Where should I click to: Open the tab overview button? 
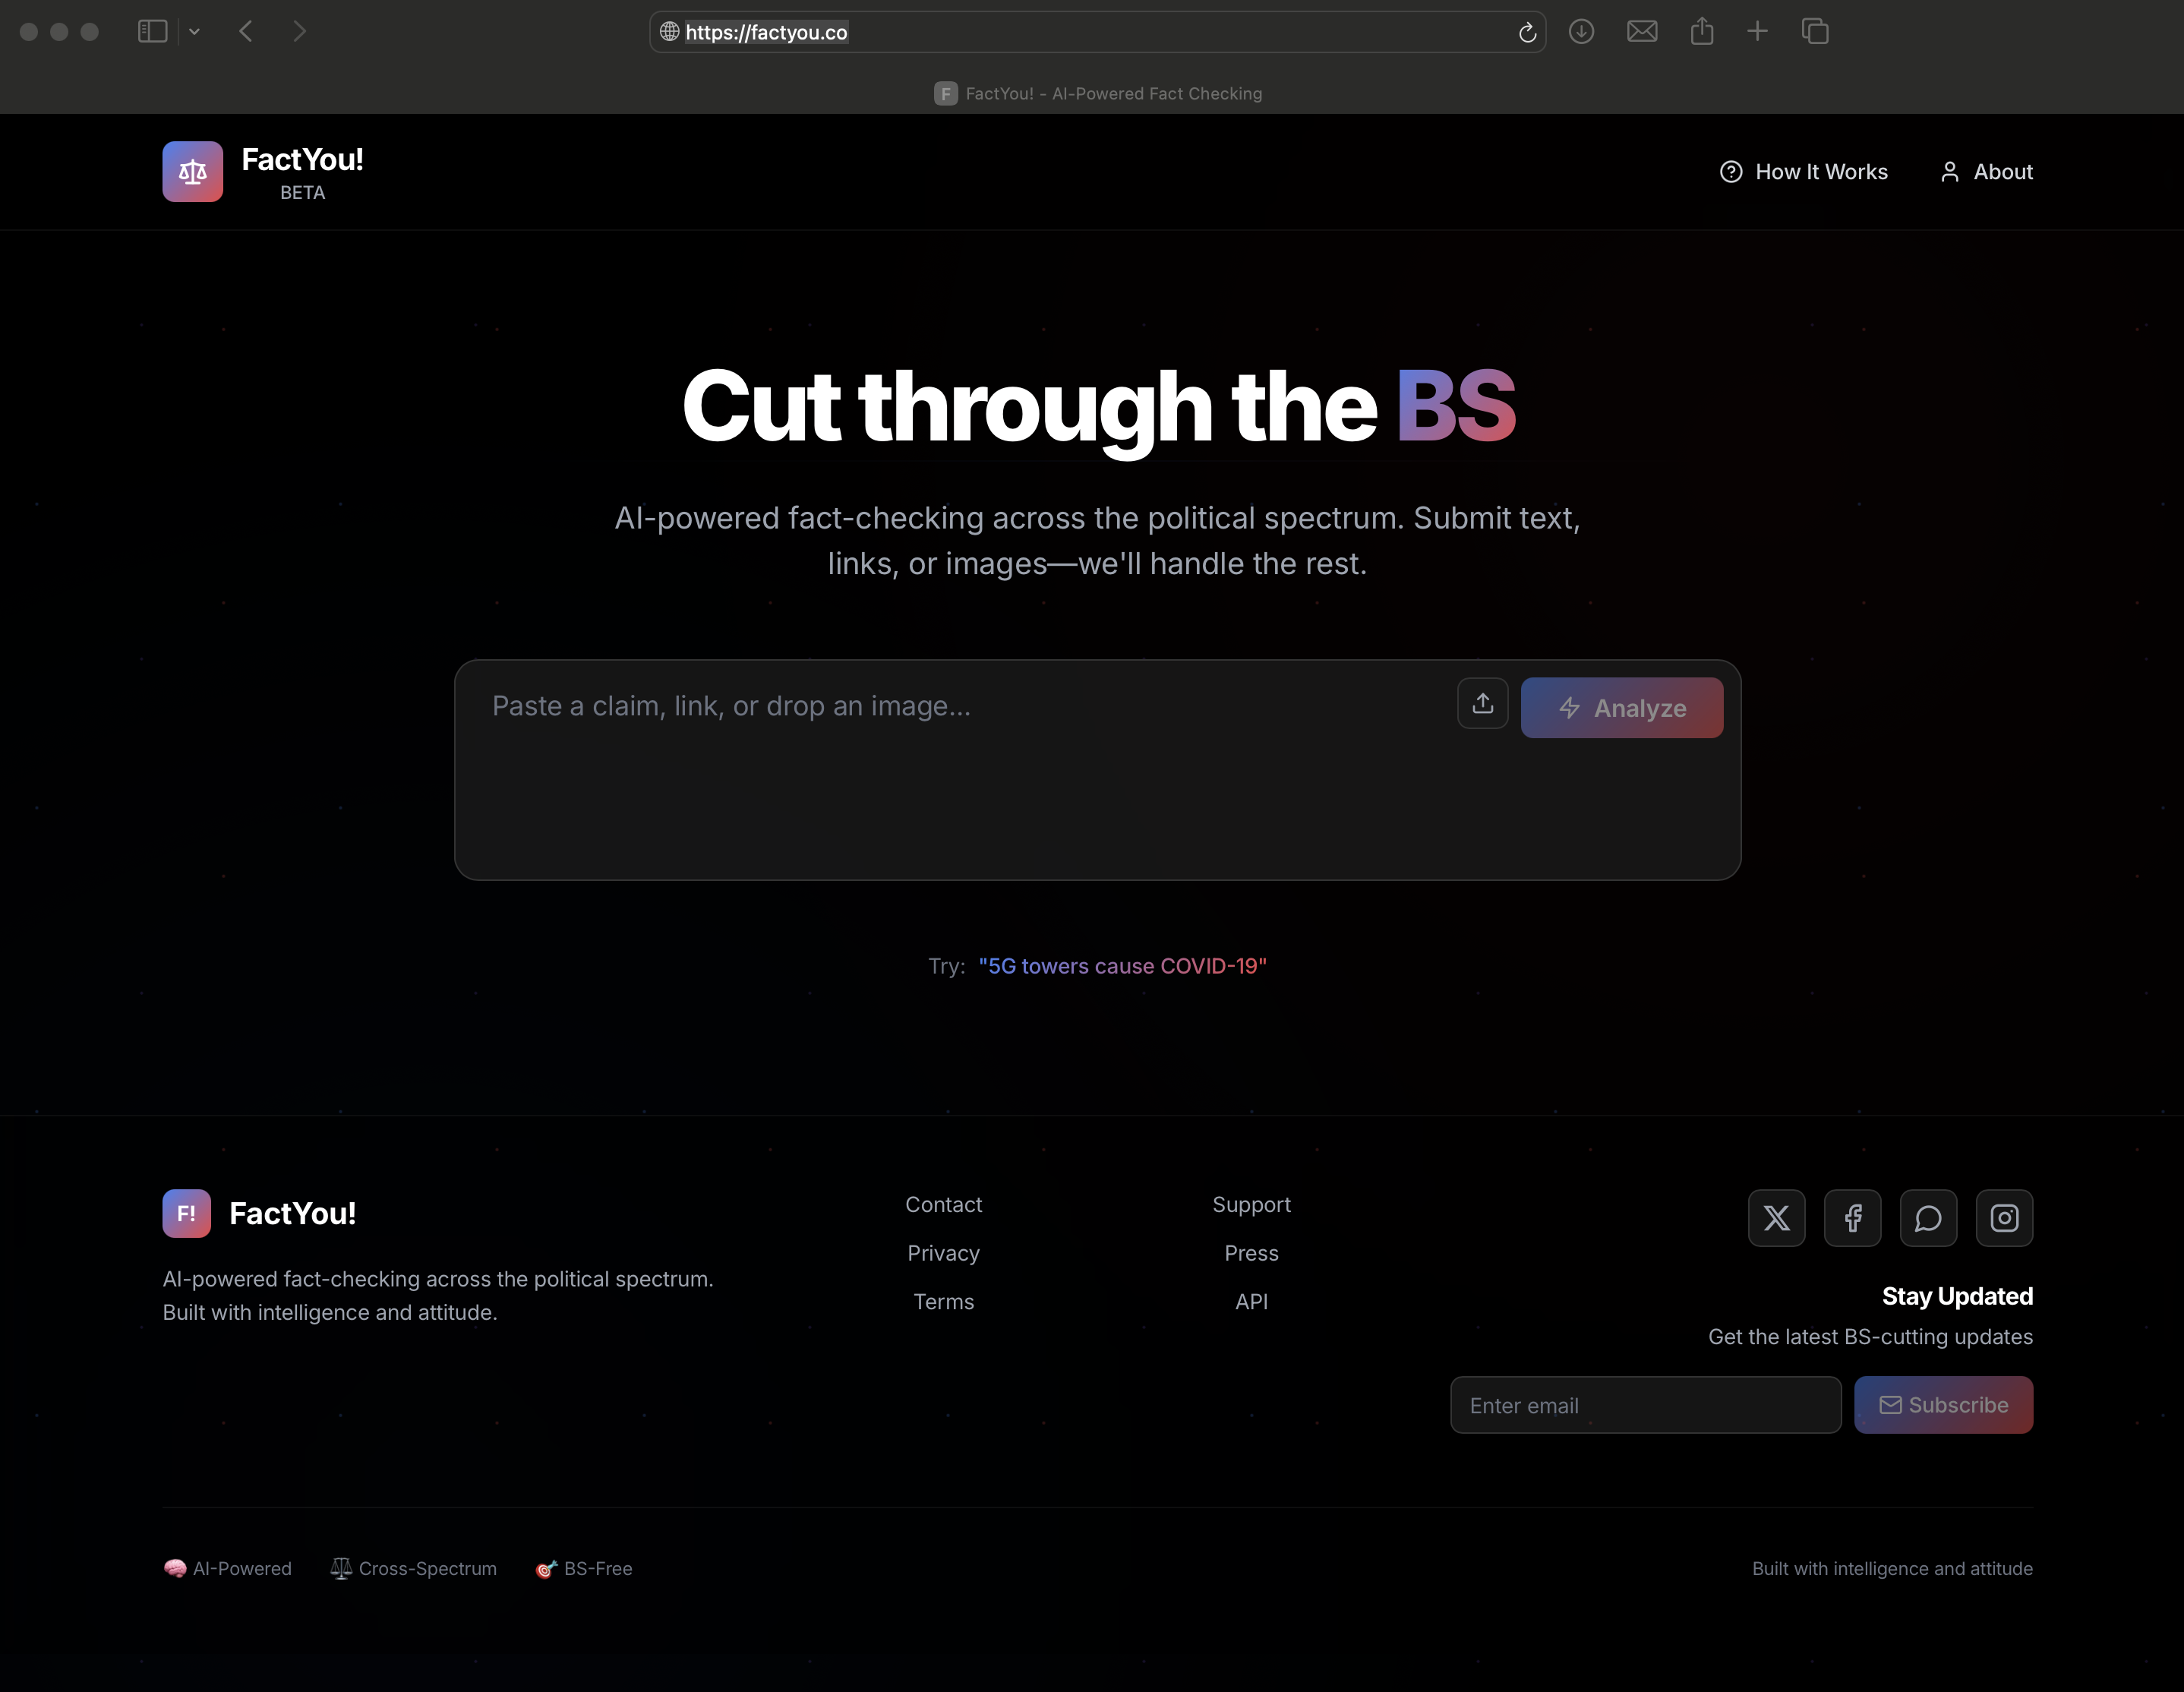[1815, 32]
